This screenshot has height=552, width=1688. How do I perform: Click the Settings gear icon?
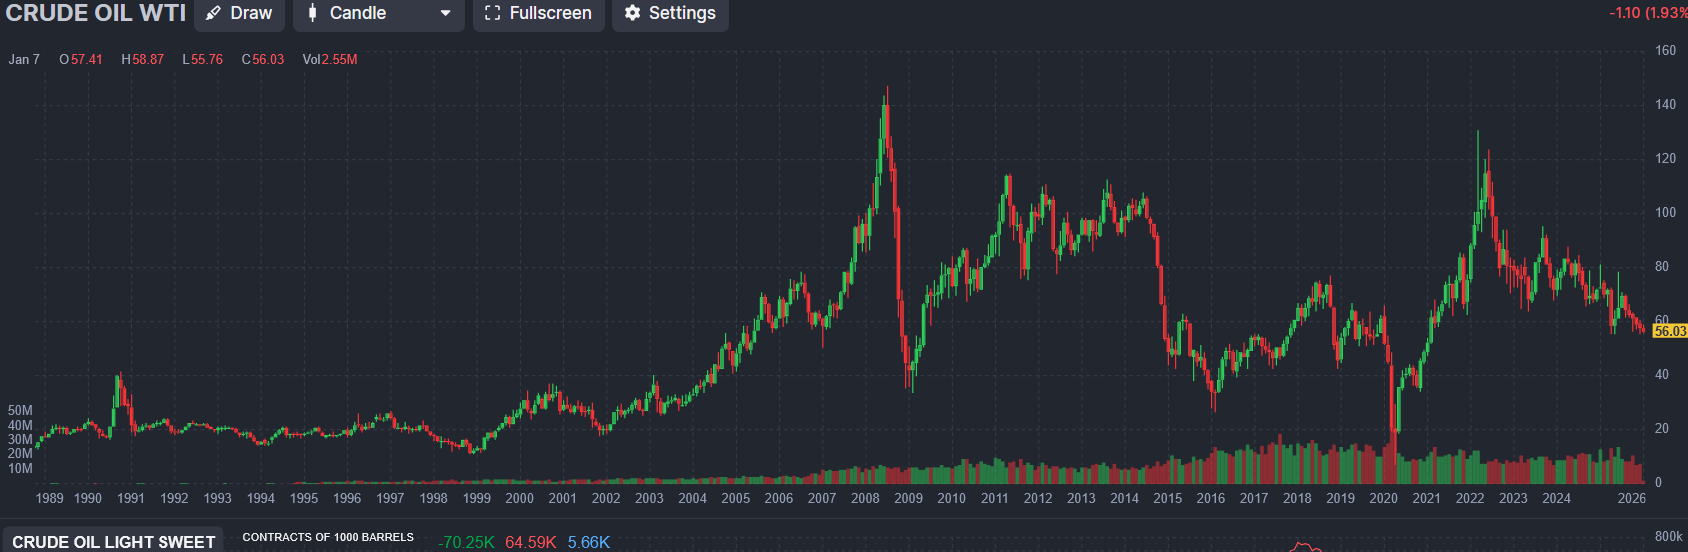point(632,13)
